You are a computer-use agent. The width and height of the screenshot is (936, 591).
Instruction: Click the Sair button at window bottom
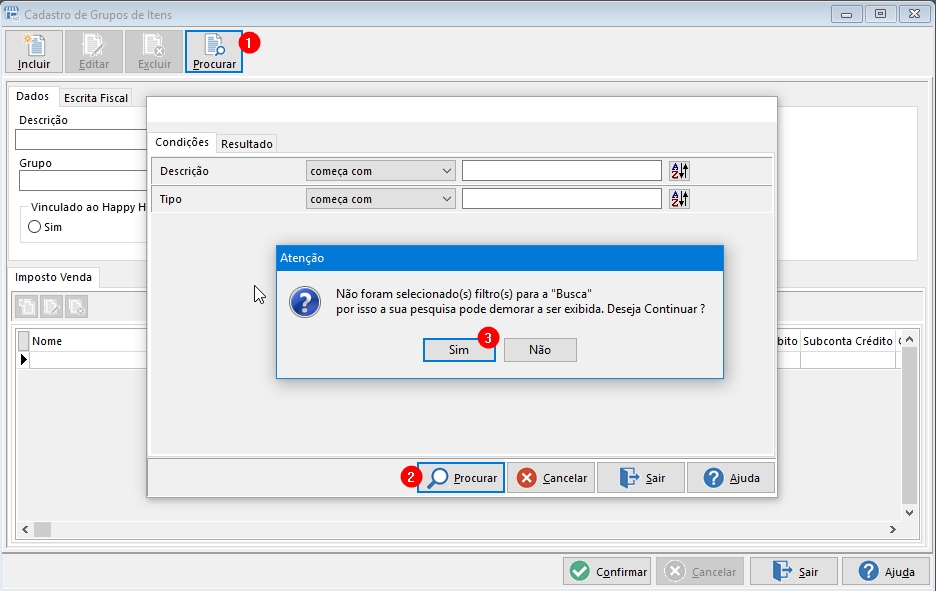pyautogui.click(x=794, y=571)
